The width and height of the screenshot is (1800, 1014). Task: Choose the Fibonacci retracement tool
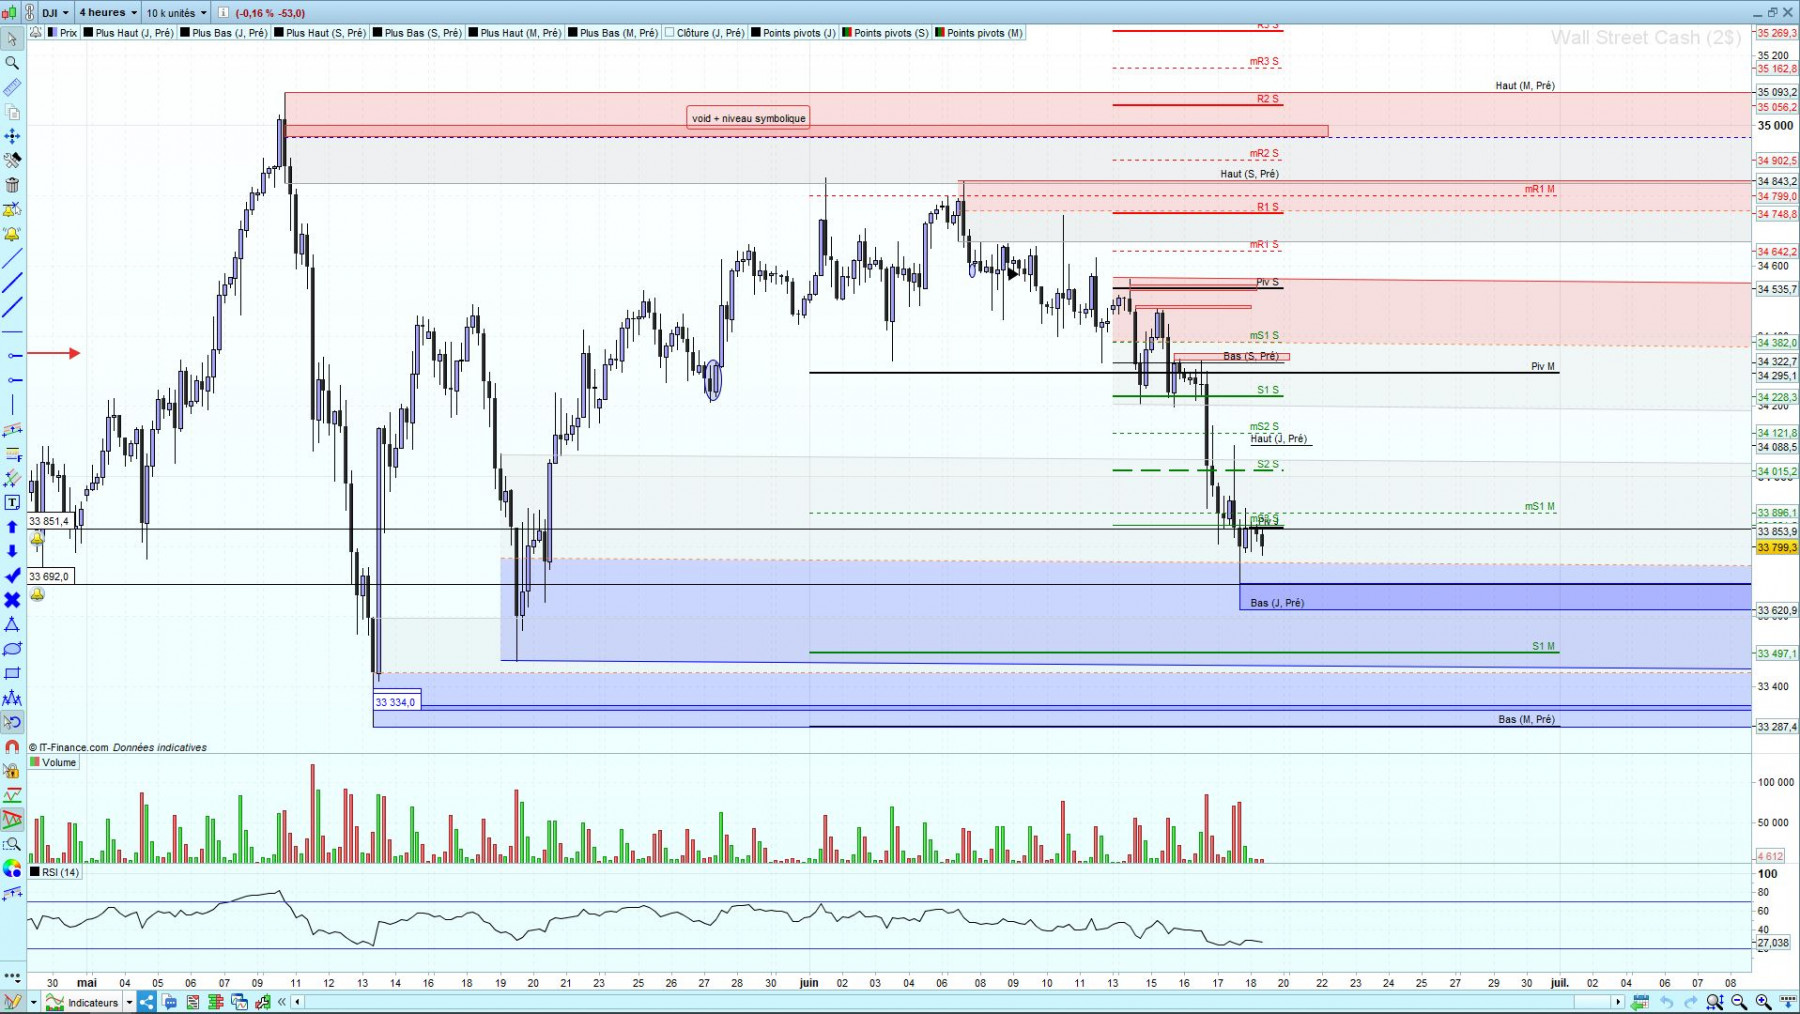coord(12,454)
